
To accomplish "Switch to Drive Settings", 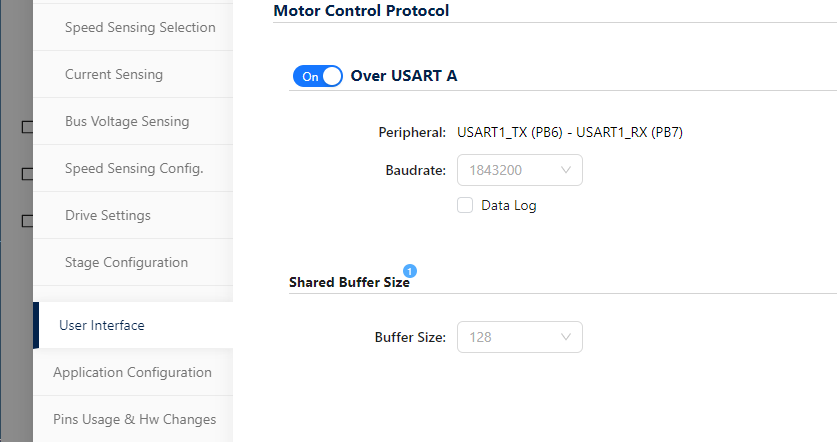I will point(108,215).
